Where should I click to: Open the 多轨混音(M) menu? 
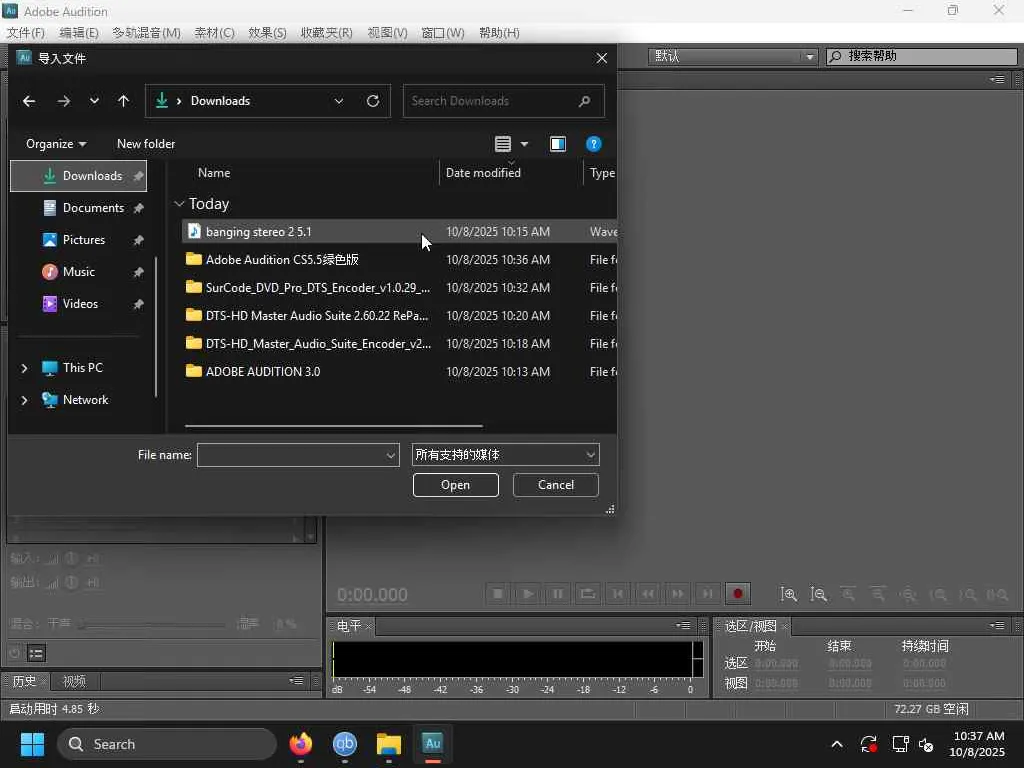(x=146, y=33)
